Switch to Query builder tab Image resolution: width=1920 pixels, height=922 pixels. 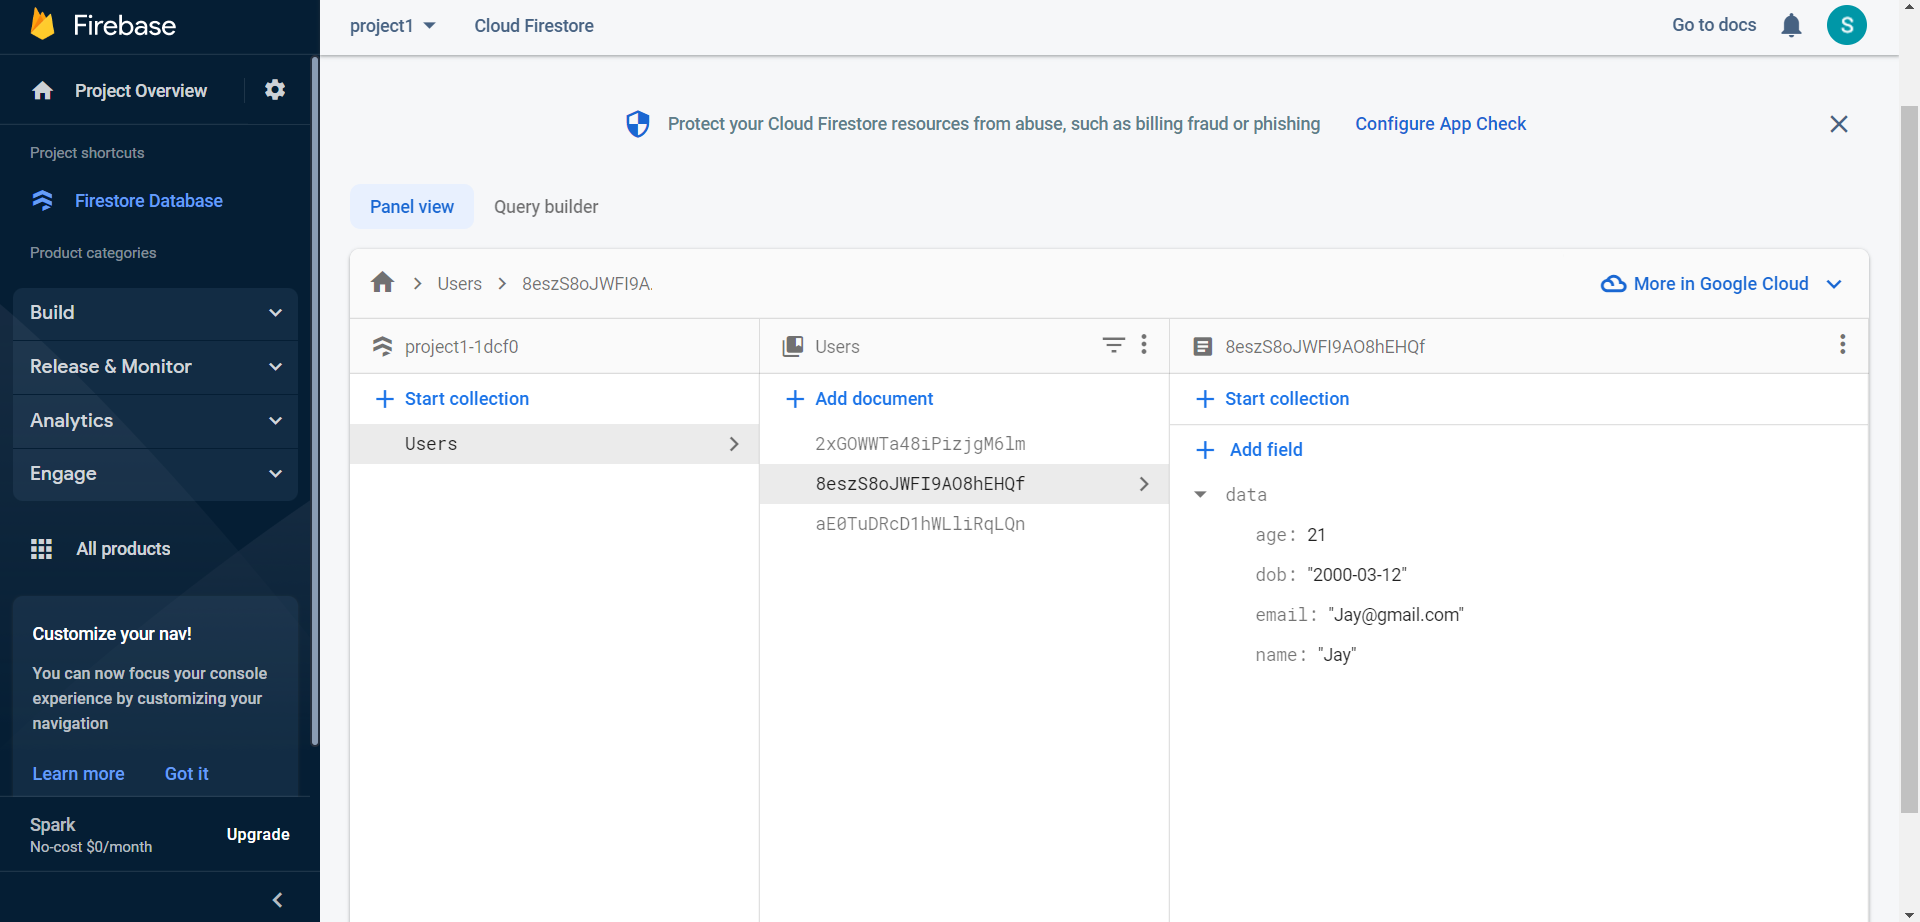click(546, 207)
